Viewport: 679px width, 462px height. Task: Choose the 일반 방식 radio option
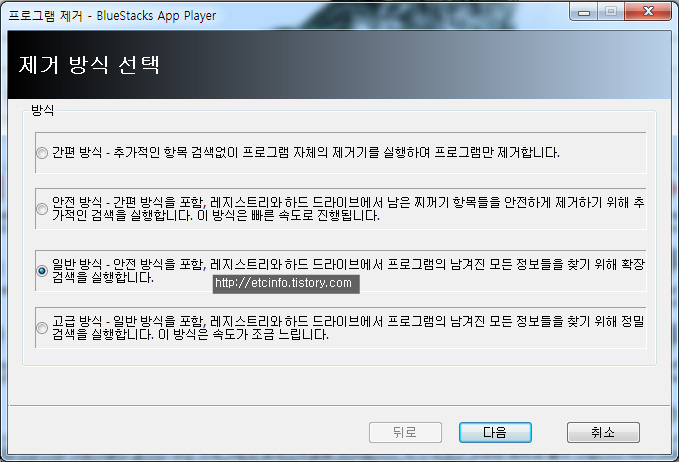coord(42,271)
